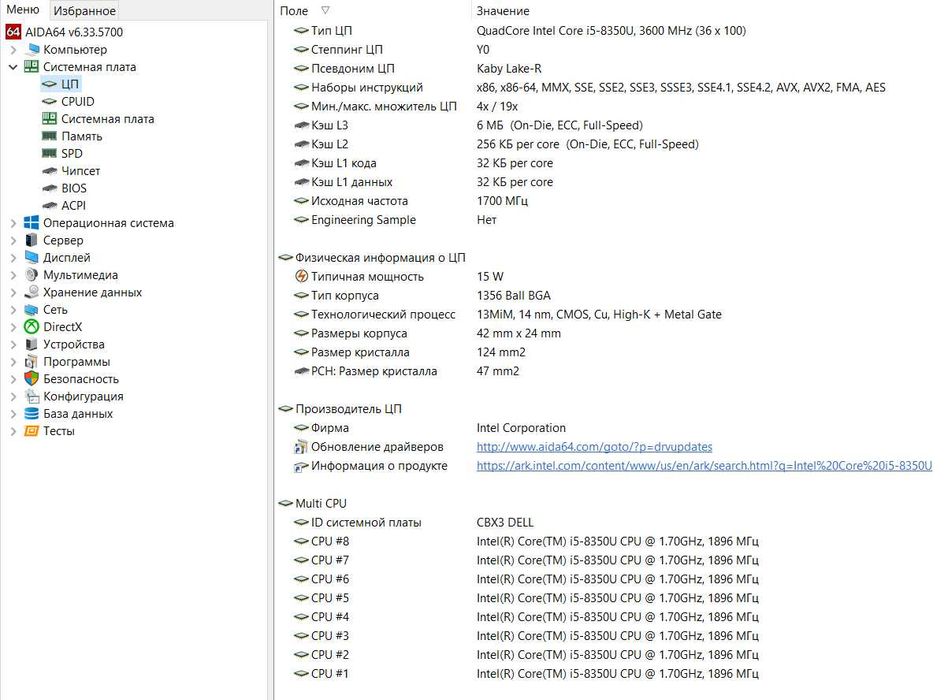Expand the Мультимедиа tree node
948x700 pixels.
[x=13, y=275]
